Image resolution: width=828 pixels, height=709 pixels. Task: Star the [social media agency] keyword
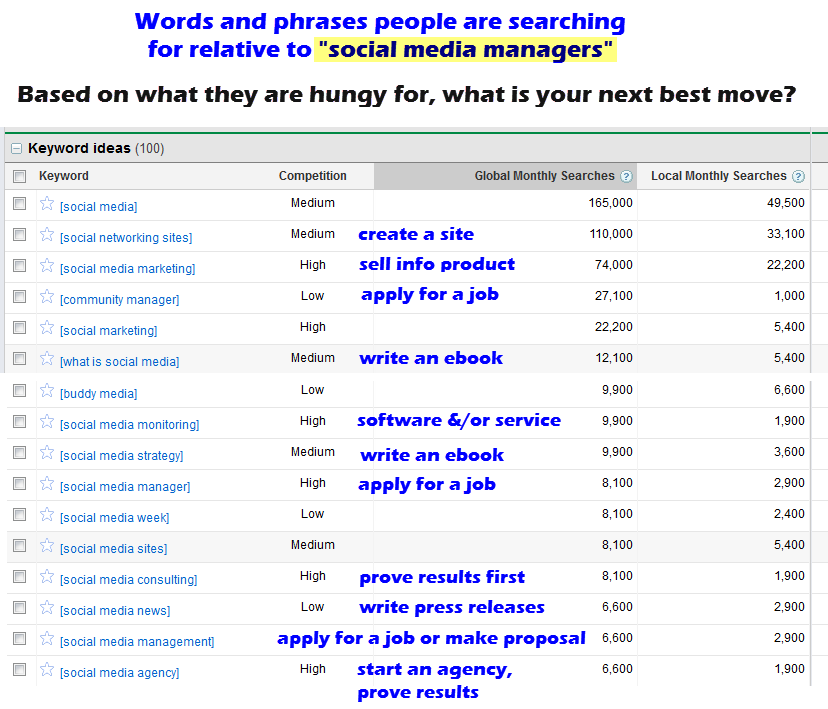pyautogui.click(x=46, y=674)
